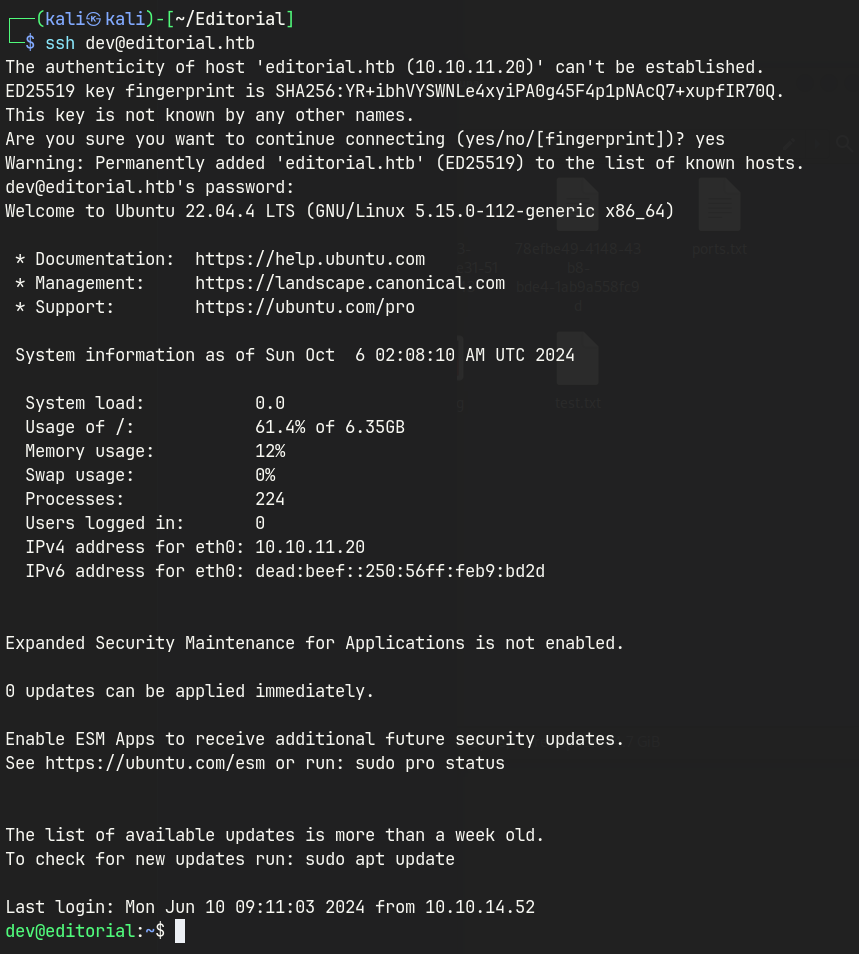
Task: Open the help.ubuntu.com documentation link
Action: pyautogui.click(x=310, y=259)
